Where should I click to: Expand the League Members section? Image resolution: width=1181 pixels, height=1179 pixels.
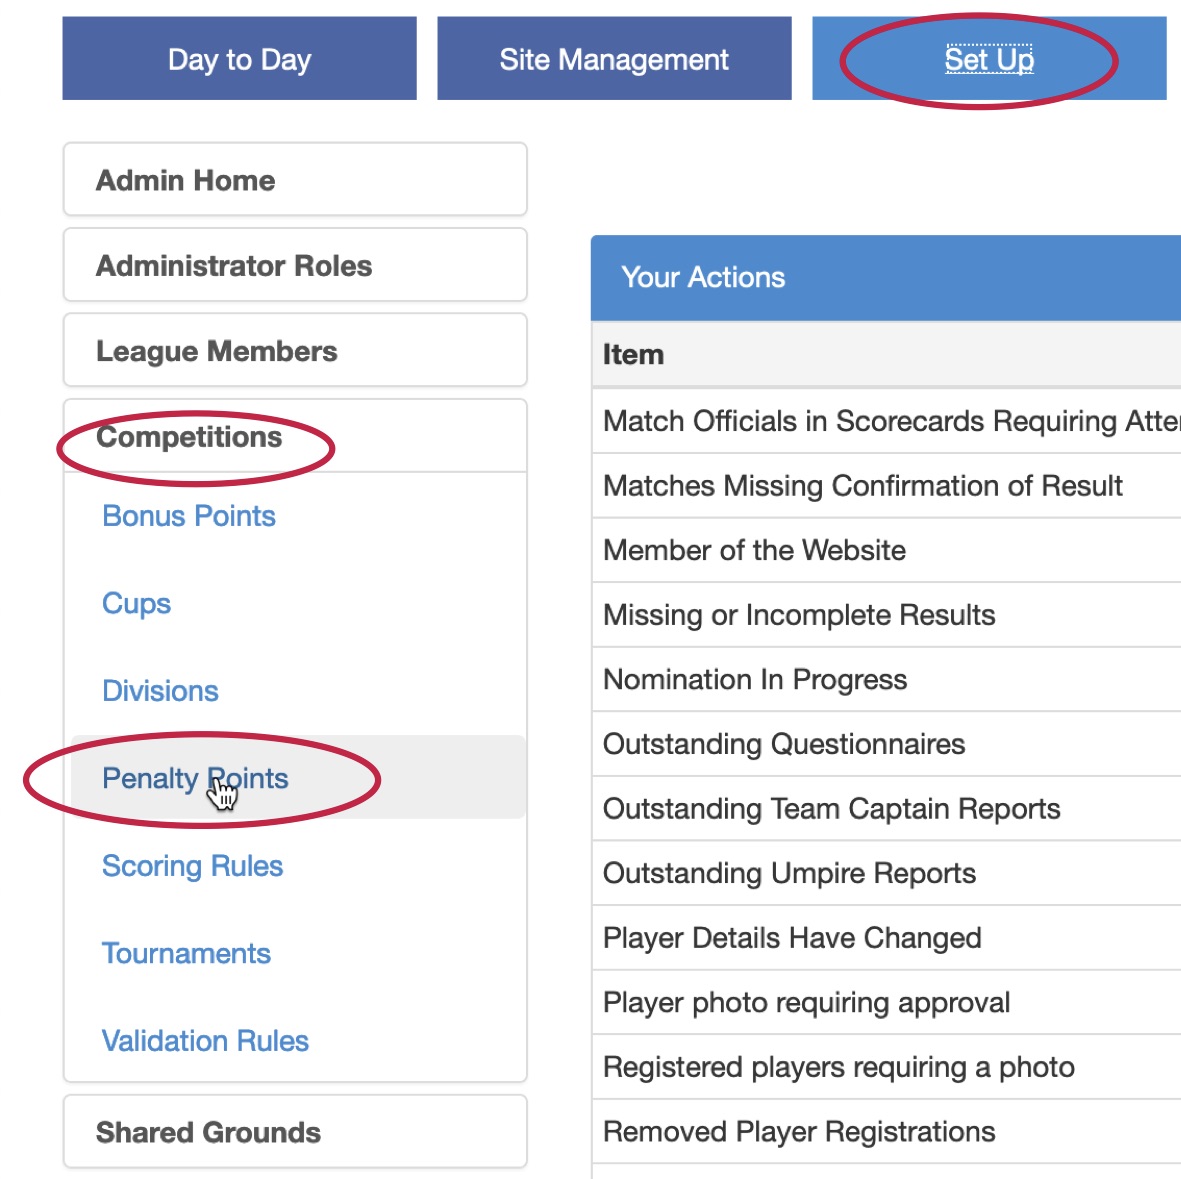295,351
